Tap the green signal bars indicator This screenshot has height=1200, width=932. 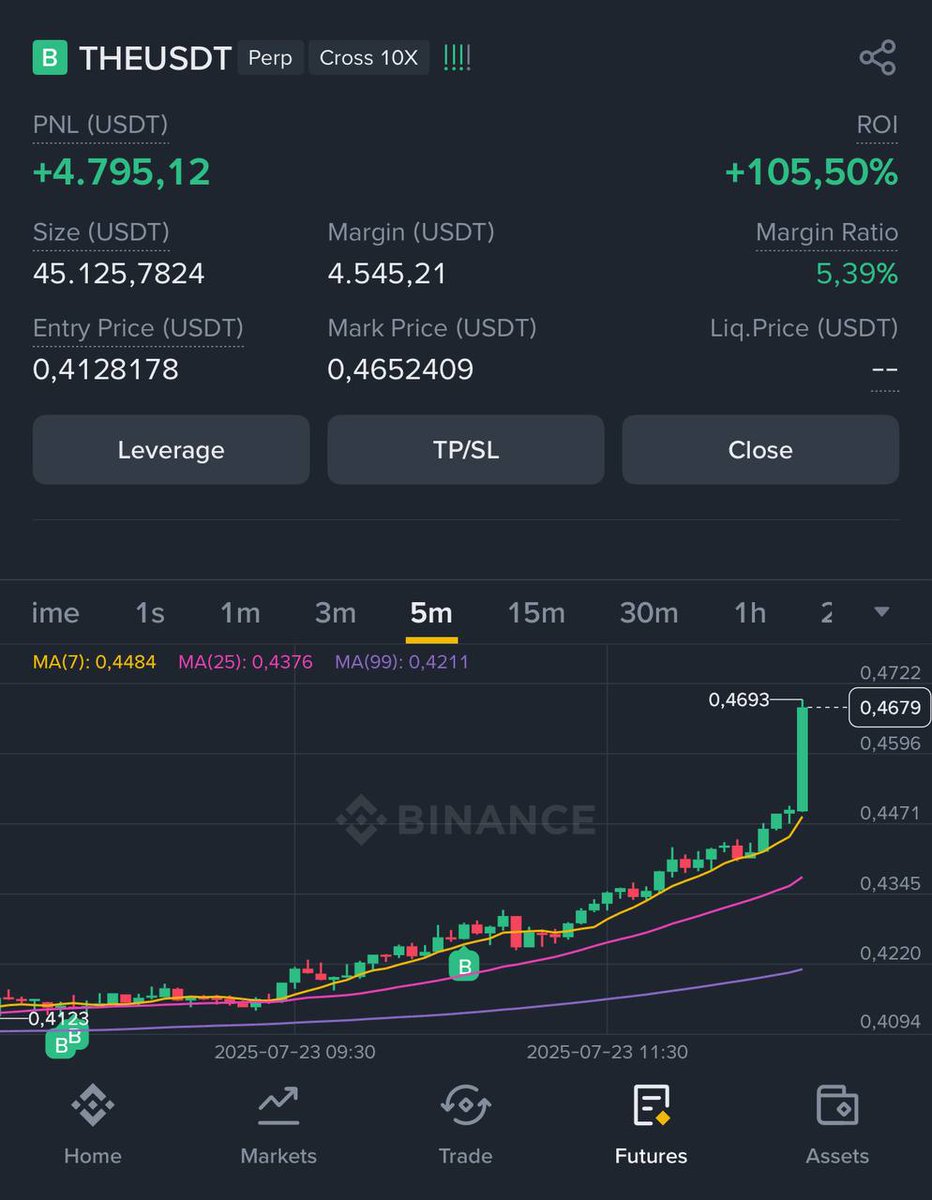pyautogui.click(x=456, y=57)
